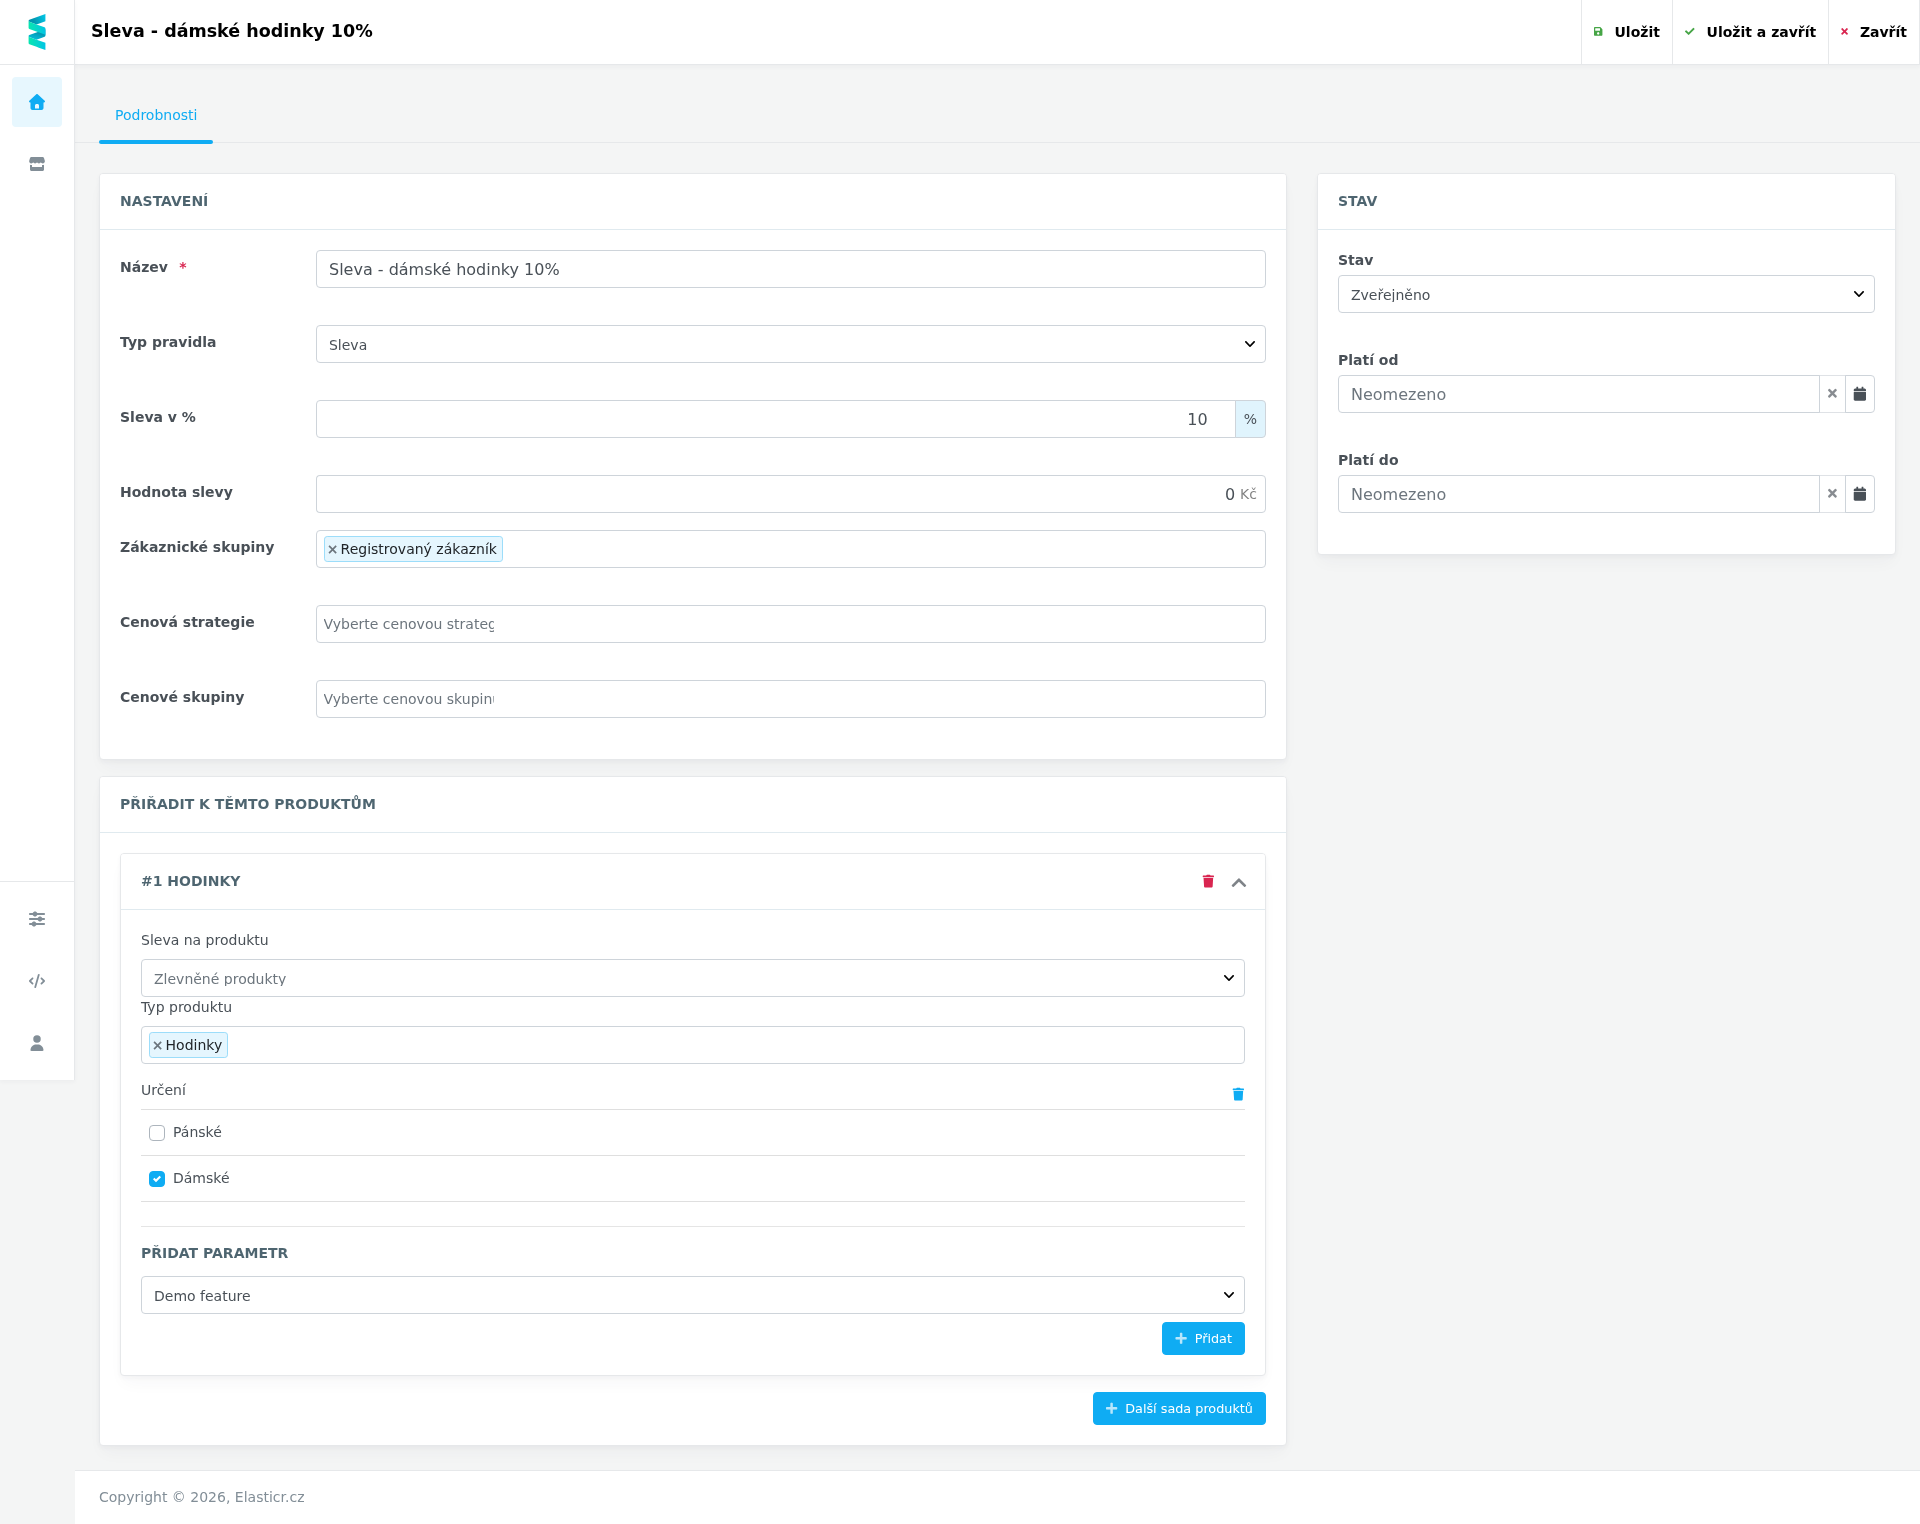This screenshot has height=1524, width=1920.
Task: Open the Typ pravidla dropdown
Action: [x=791, y=344]
